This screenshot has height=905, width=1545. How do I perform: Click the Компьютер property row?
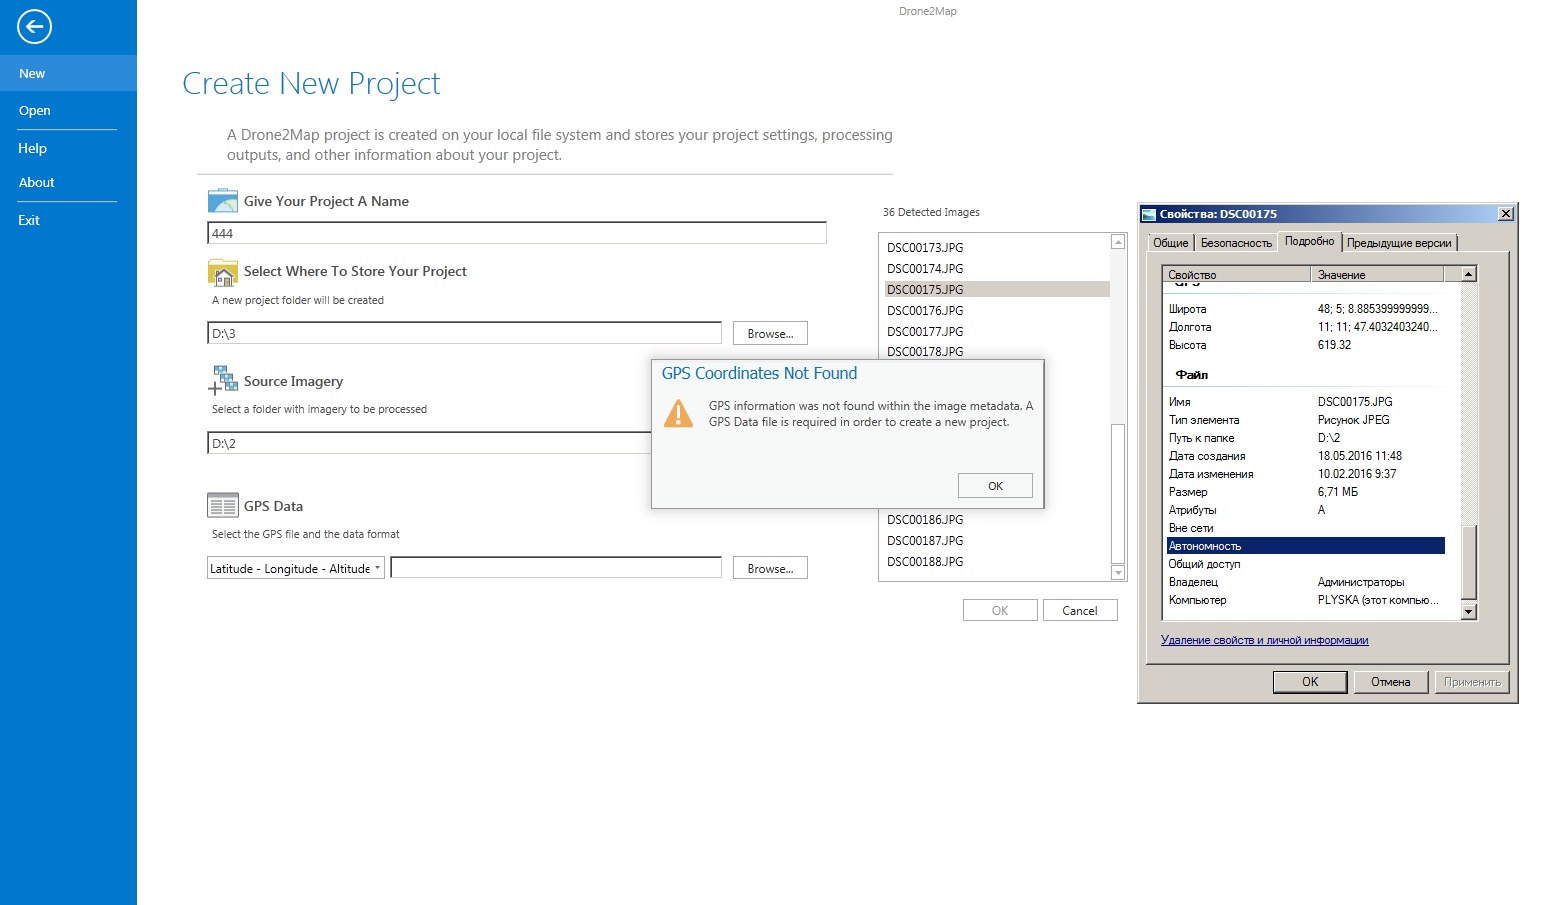[x=1306, y=600]
